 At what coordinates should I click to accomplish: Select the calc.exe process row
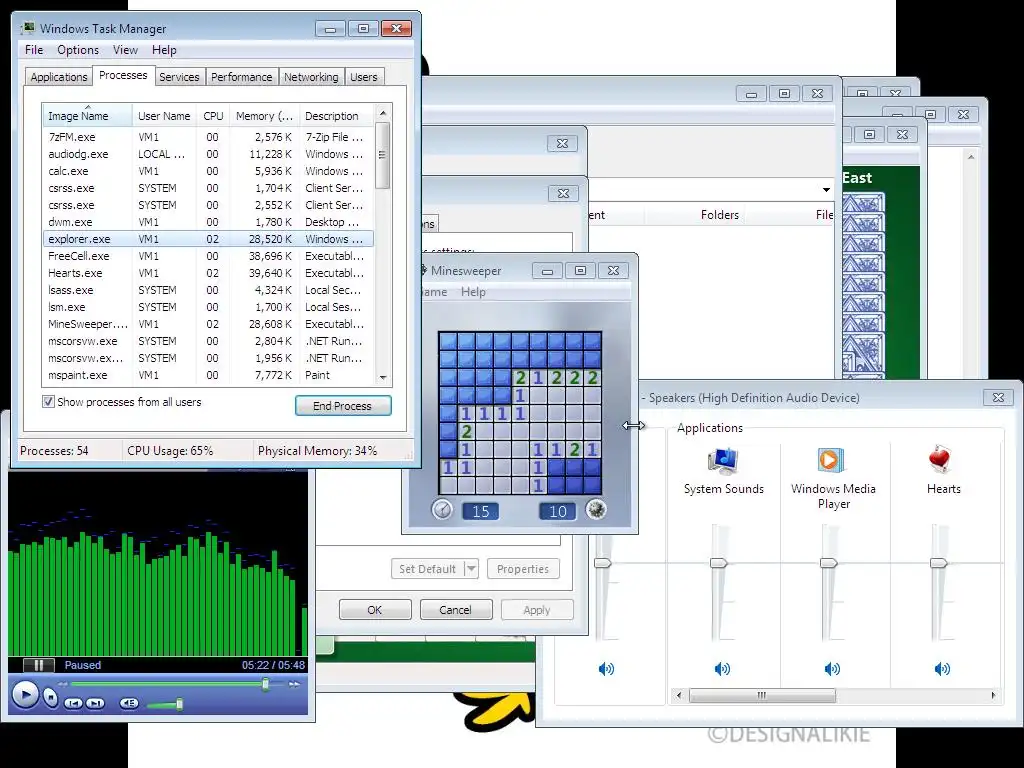click(208, 171)
